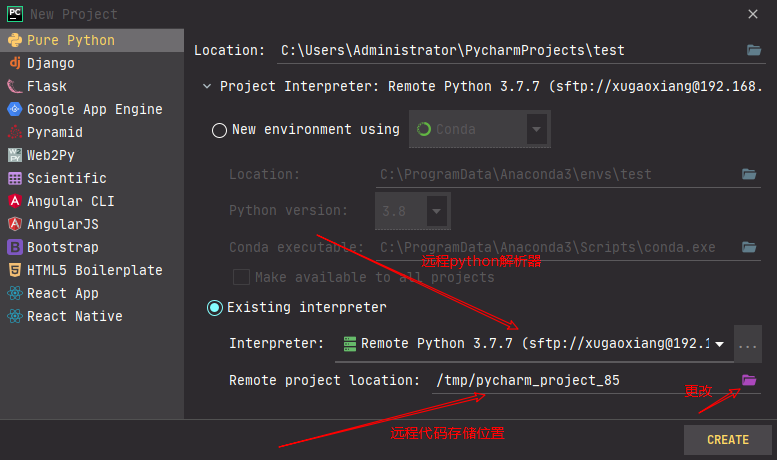Click the HTML5 Boilerplate icon
777x460 pixels.
tap(15, 270)
